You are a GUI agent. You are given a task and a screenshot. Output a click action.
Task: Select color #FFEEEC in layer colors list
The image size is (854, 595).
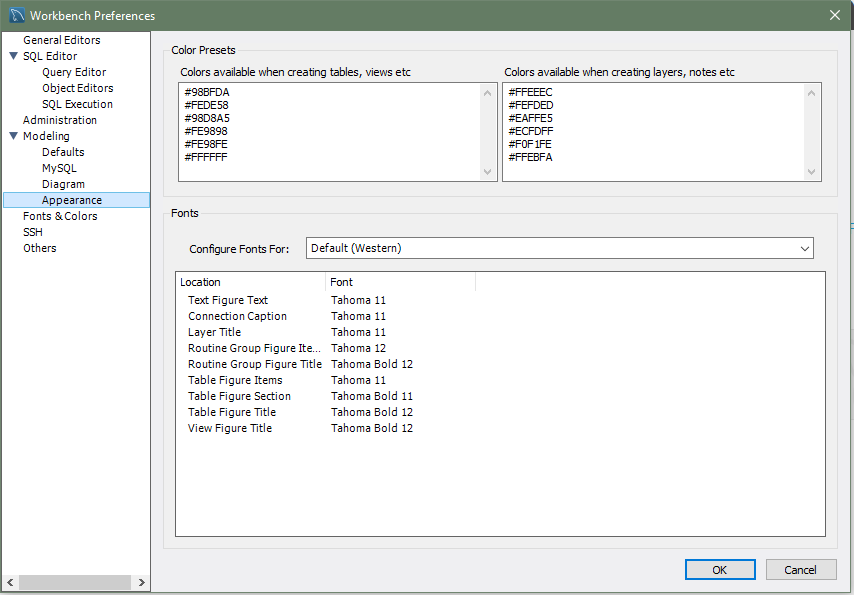(530, 93)
